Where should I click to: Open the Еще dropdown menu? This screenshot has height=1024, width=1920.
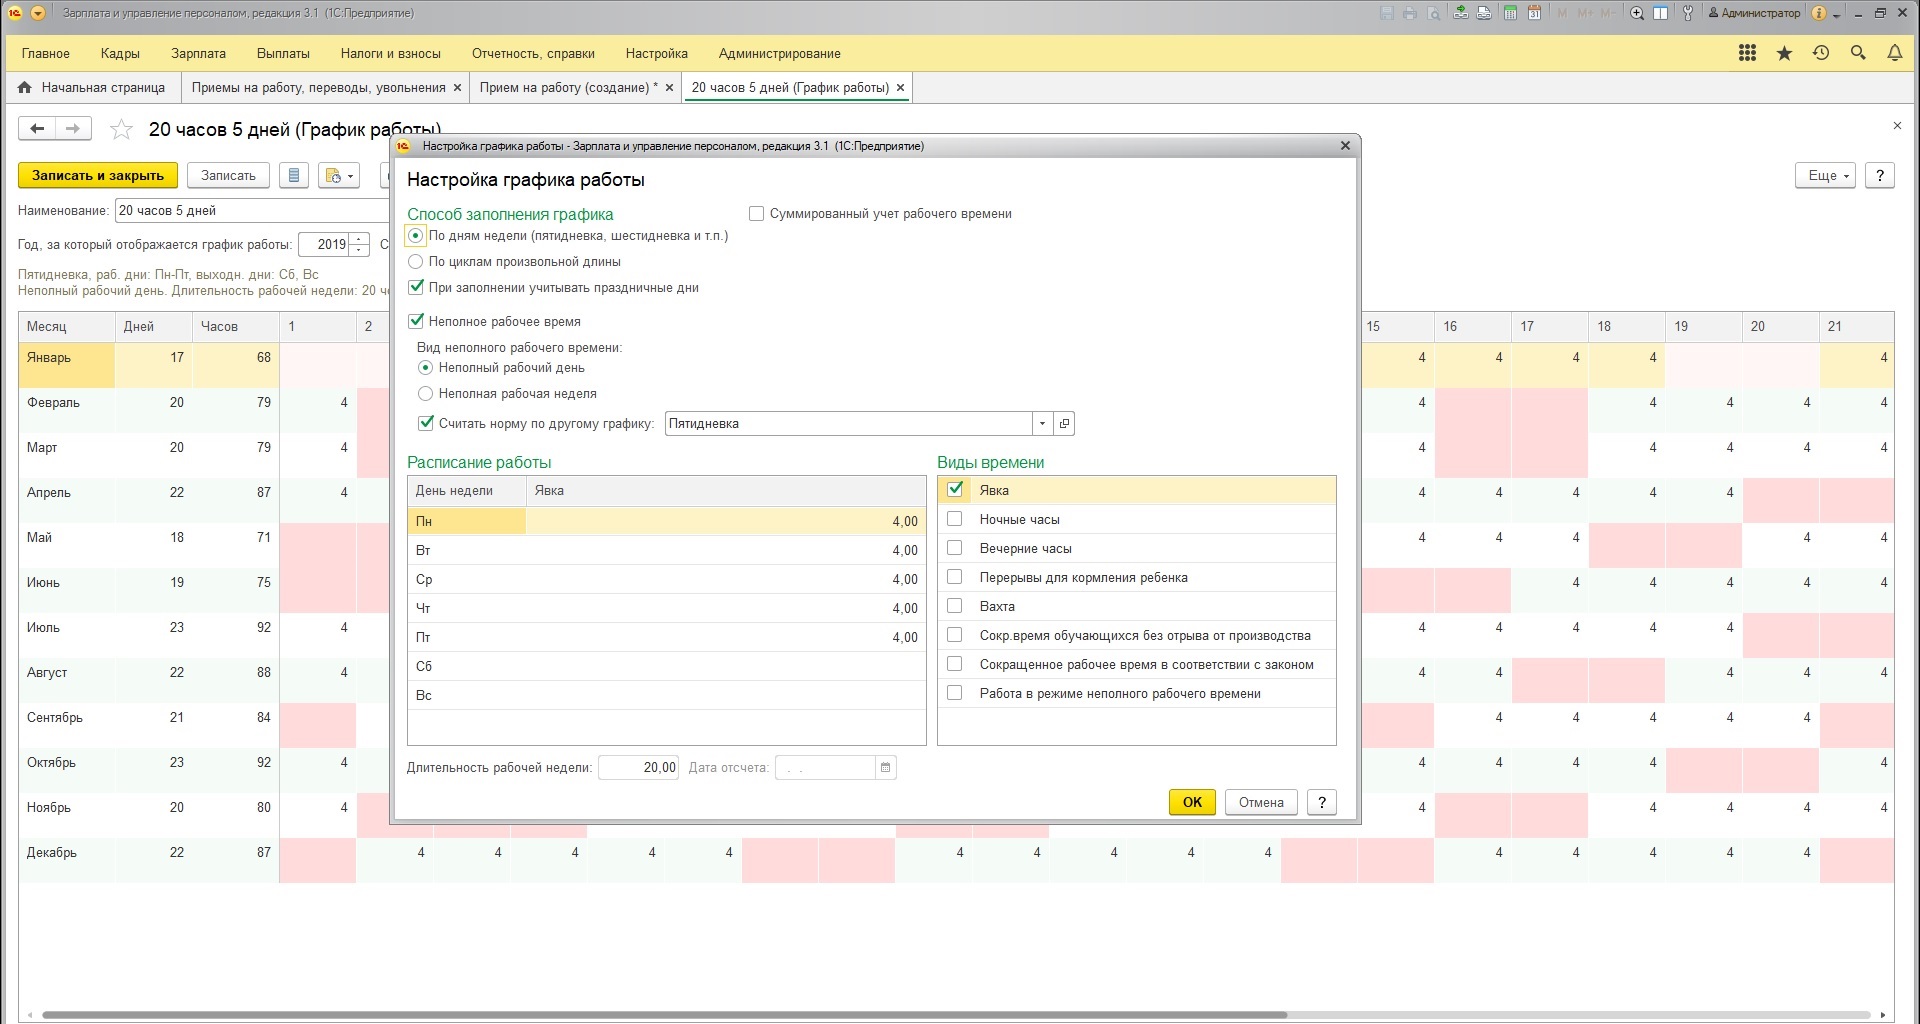pos(1826,175)
